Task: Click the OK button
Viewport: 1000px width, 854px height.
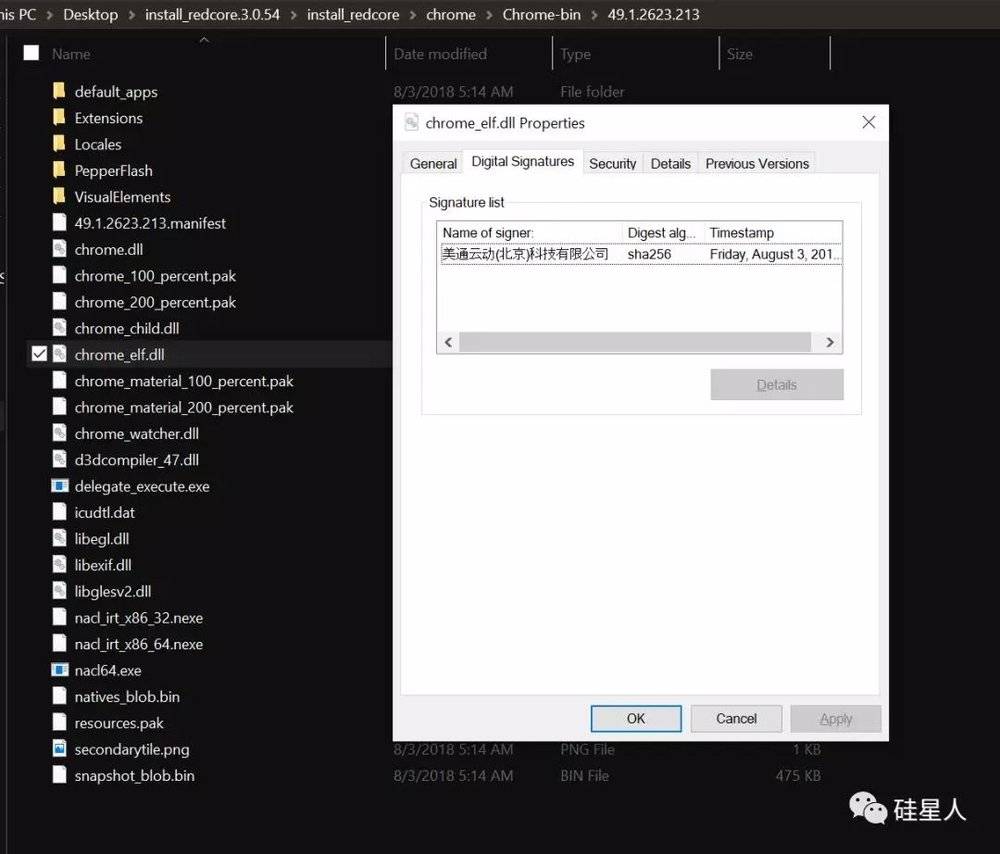Action: pos(636,719)
